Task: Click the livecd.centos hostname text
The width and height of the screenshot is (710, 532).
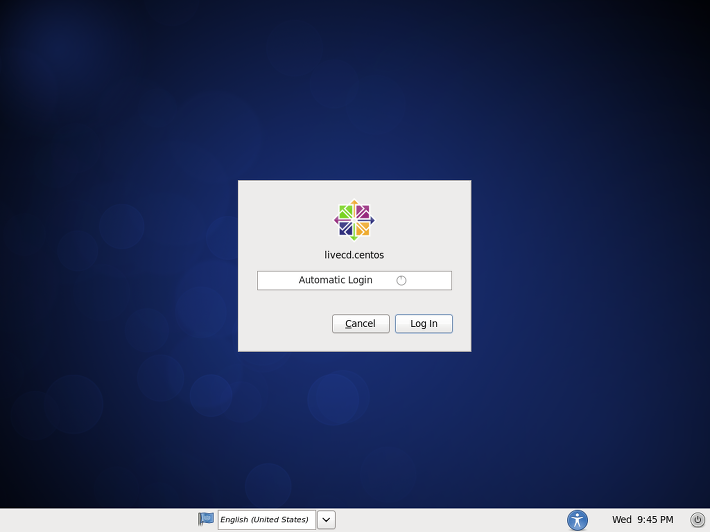Action: (x=354, y=255)
